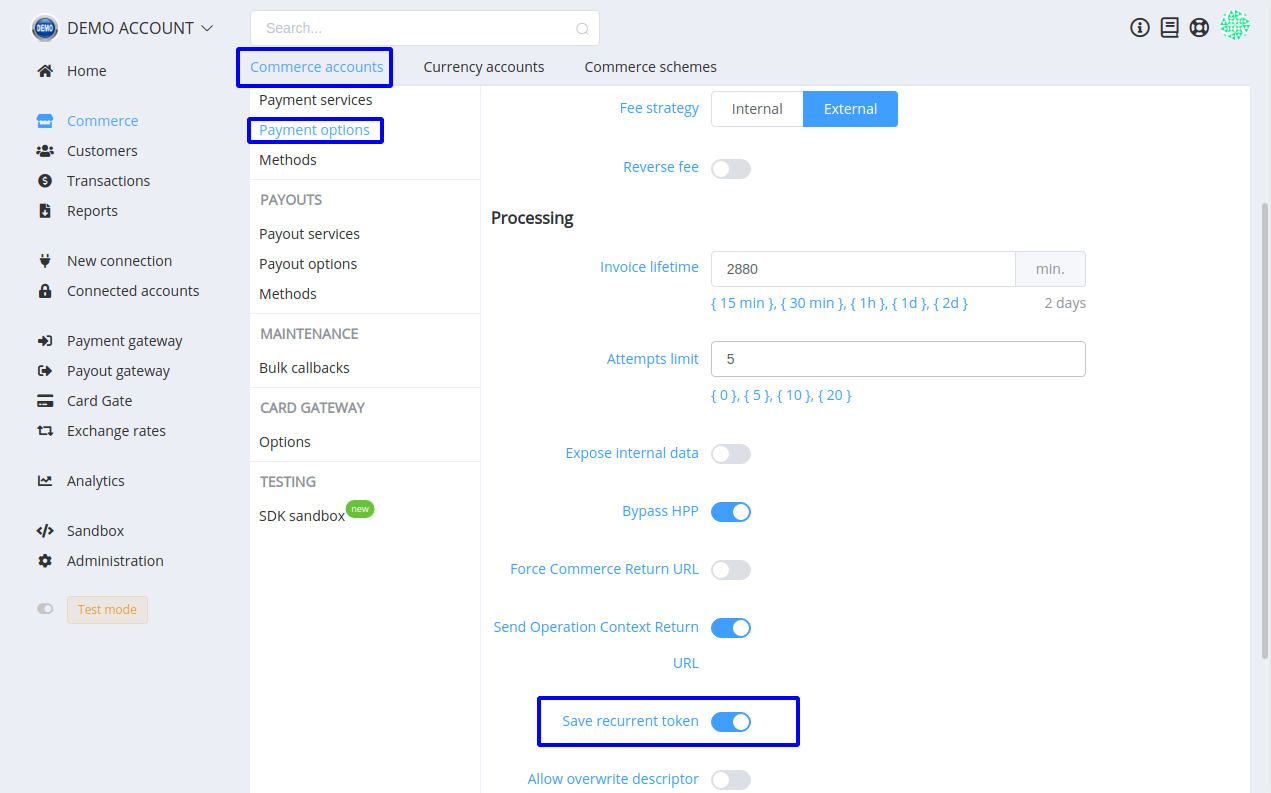Go to Home in sidebar

pyautogui.click(x=87, y=71)
